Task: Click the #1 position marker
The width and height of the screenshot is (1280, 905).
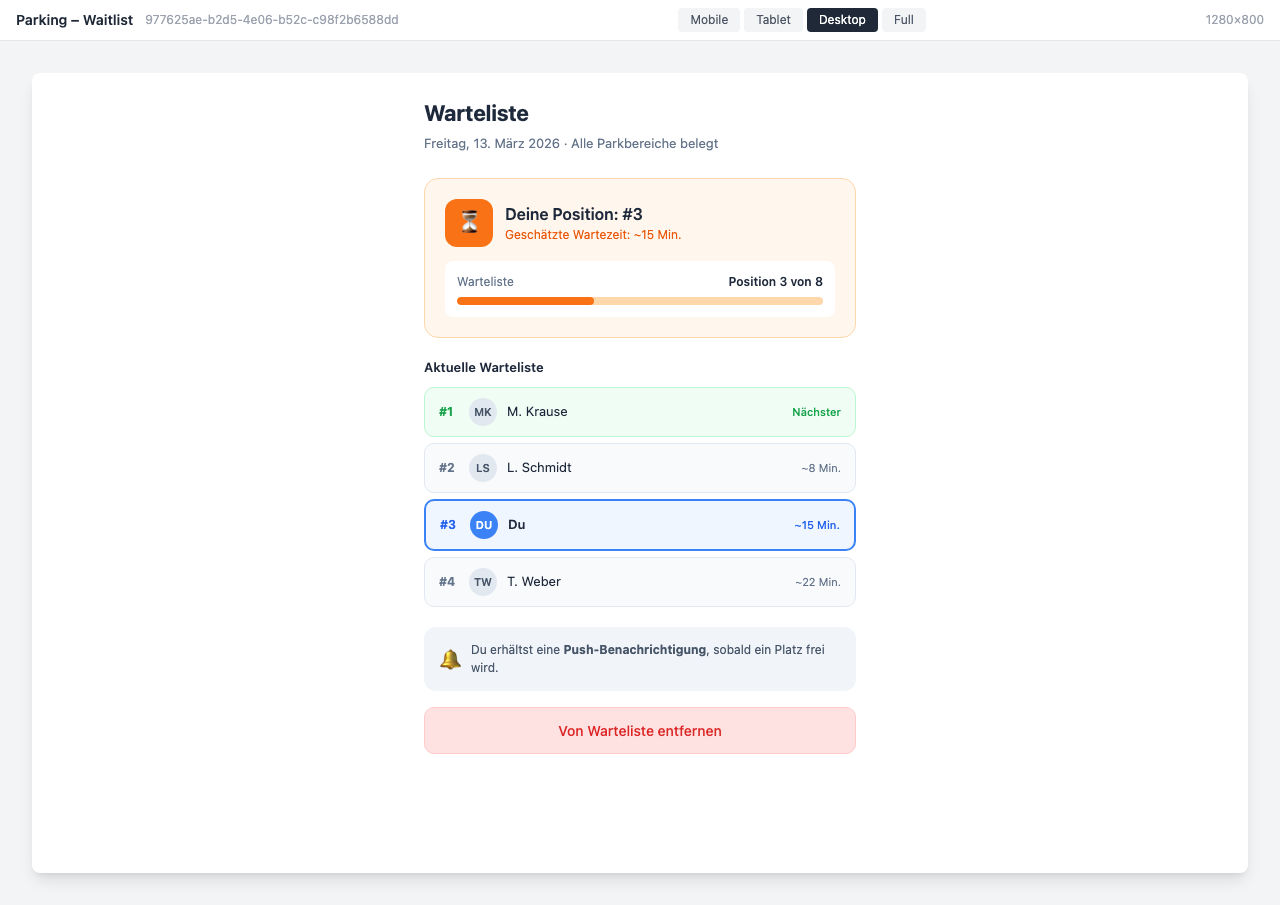Action: (x=446, y=411)
